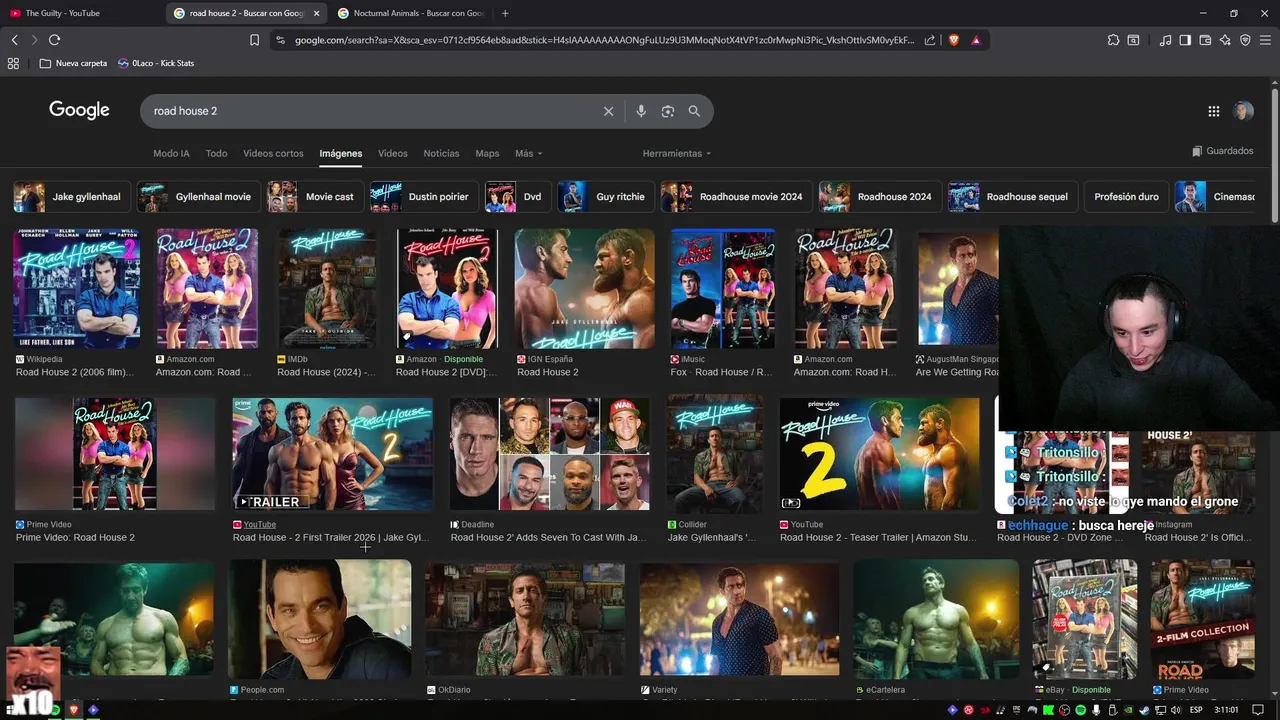Open the People.com image result
The width and height of the screenshot is (1280, 720).
[x=320, y=619]
